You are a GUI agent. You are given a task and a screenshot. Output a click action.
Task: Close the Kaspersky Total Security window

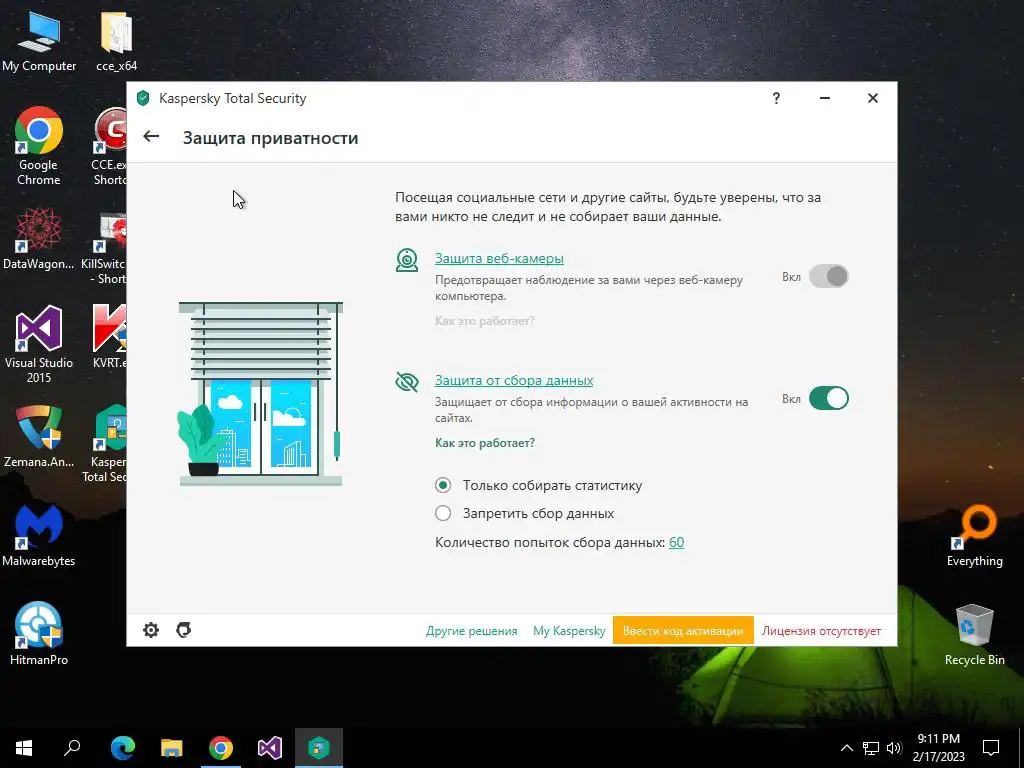coord(872,98)
